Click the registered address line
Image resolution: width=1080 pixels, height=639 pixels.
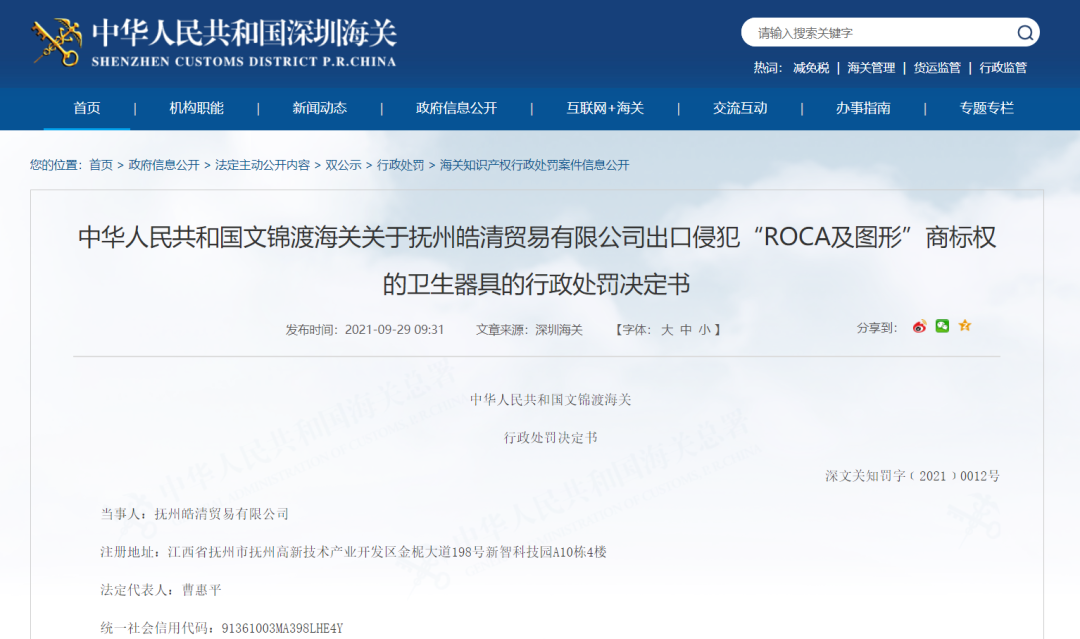coord(353,552)
